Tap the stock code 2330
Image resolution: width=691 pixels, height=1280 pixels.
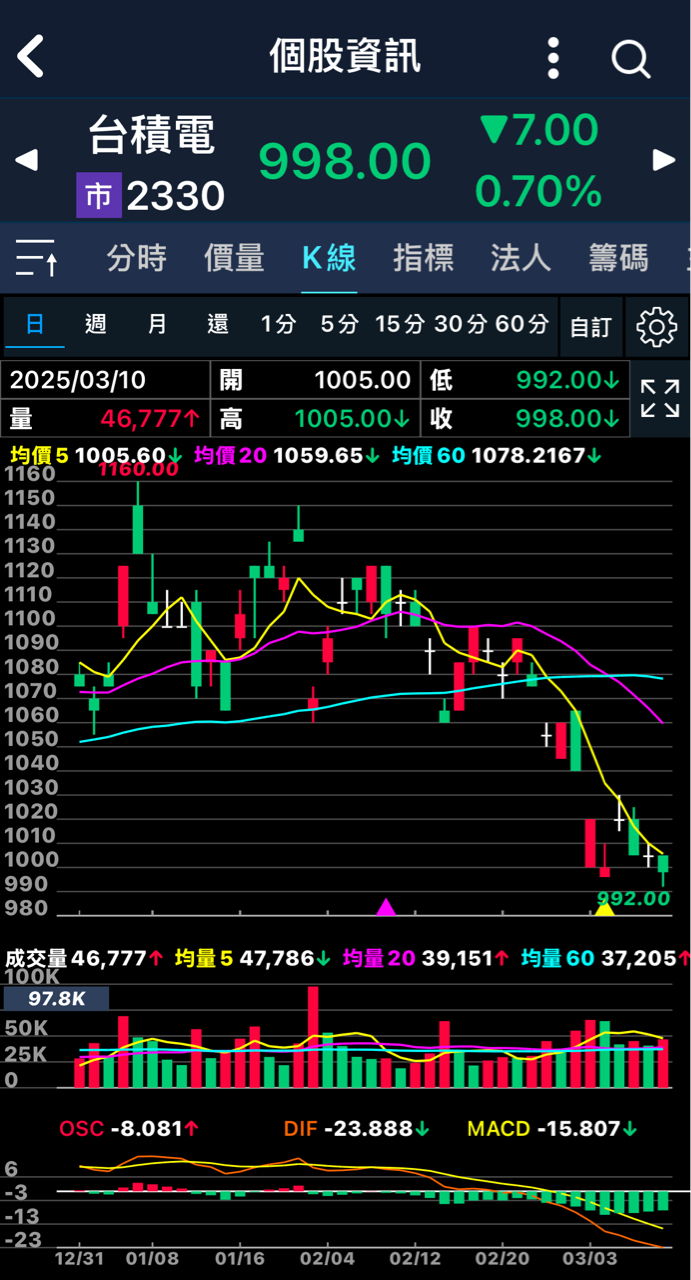click(175, 197)
